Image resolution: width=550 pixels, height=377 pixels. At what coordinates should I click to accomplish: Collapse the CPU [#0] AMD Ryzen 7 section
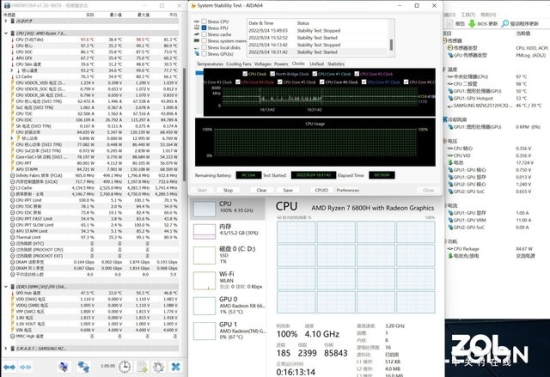6,33
